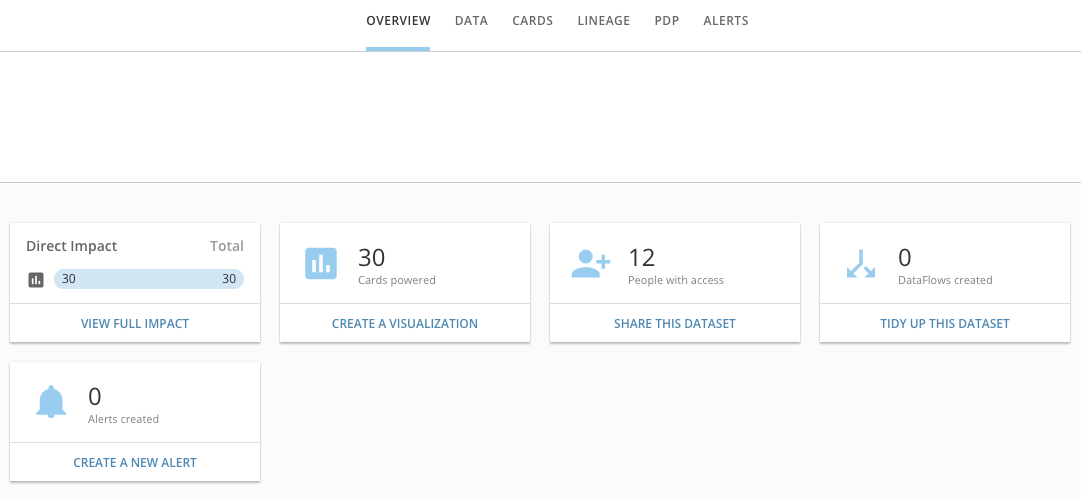Screen dimensions: 1081x498
Task: Switch to the Data tab
Action: pyautogui.click(x=471, y=21)
